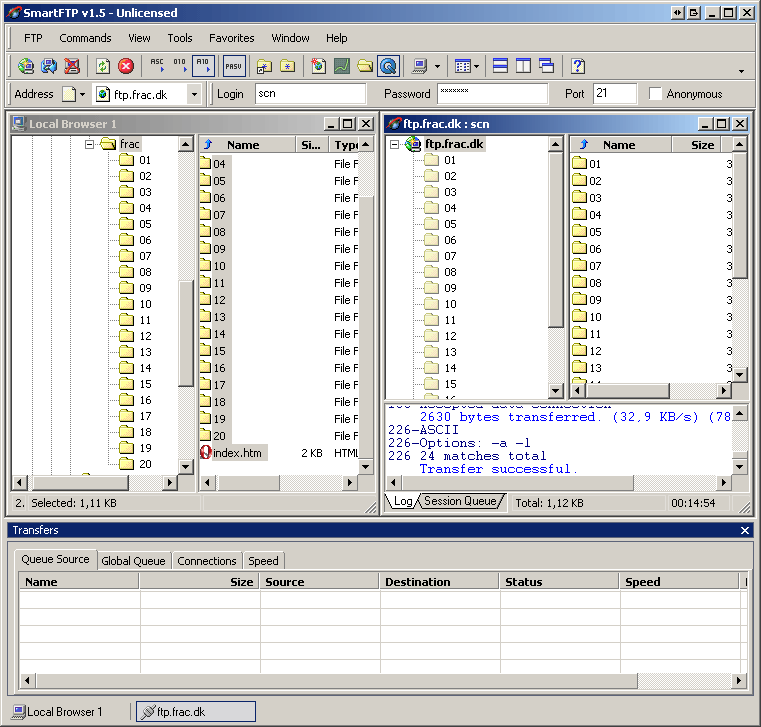
Task: Switch to the Connections tab
Action: [207, 561]
